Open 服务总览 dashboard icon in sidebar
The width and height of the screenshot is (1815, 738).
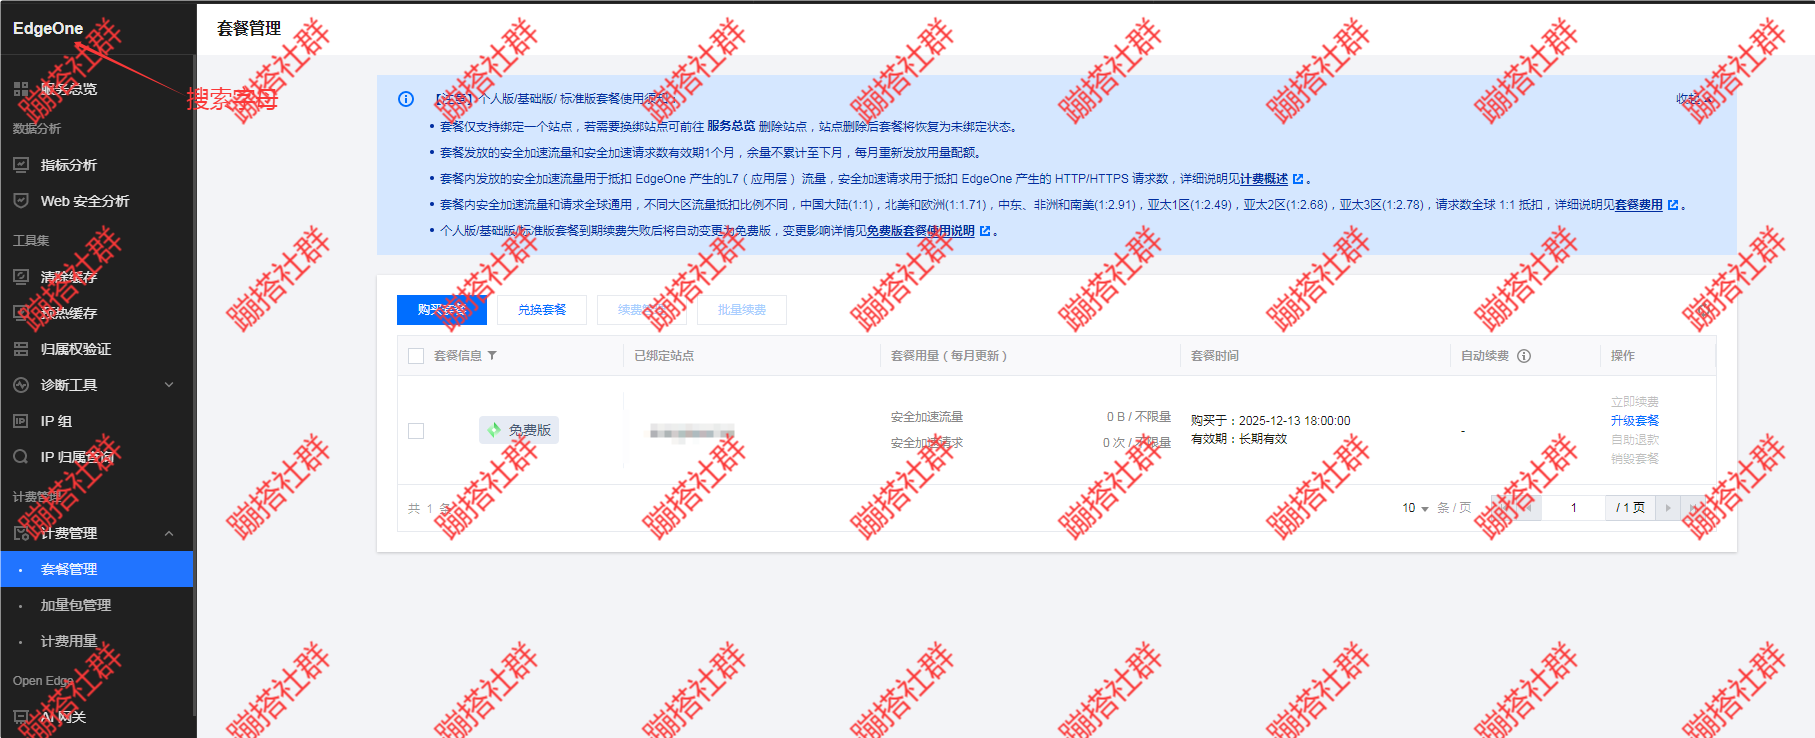21,89
